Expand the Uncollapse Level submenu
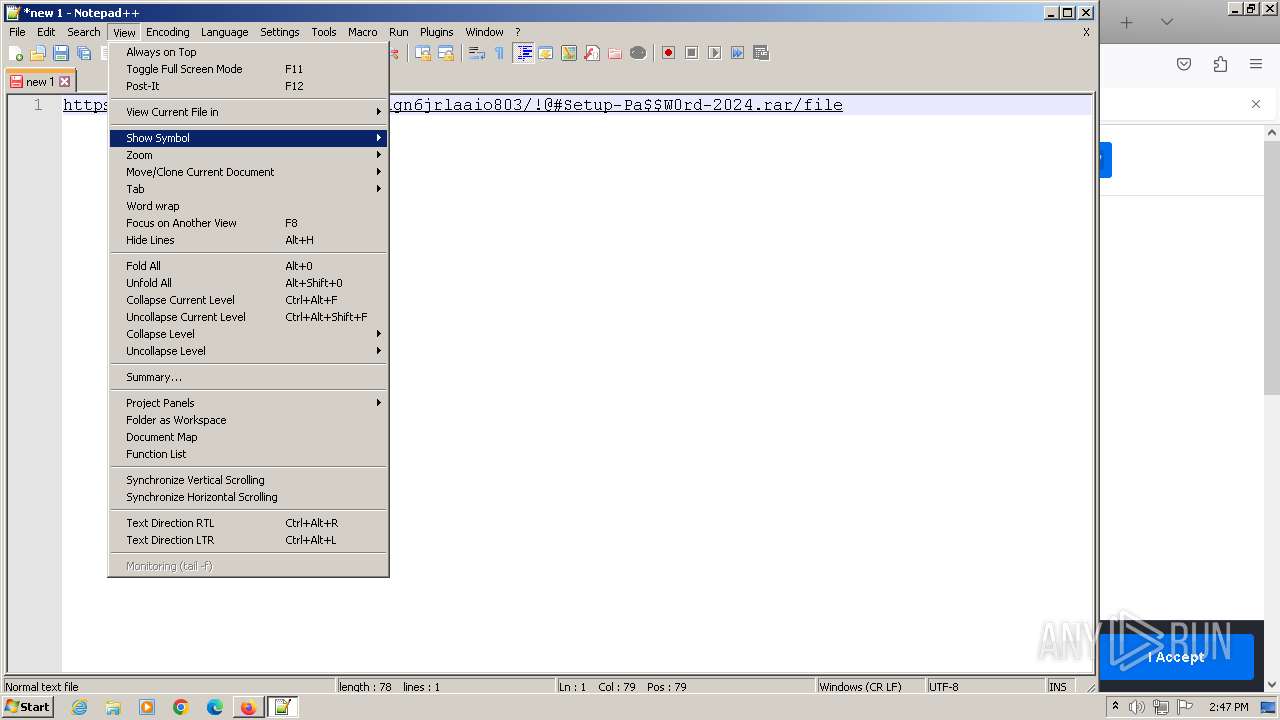The height and width of the screenshot is (720, 1280). (248, 351)
